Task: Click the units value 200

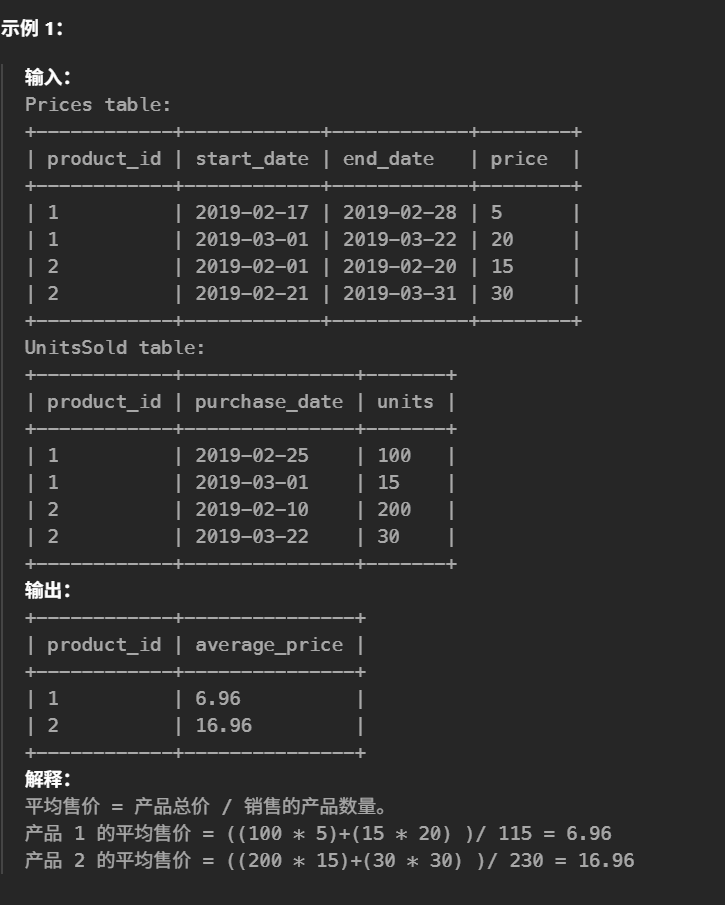Action: tap(394, 510)
